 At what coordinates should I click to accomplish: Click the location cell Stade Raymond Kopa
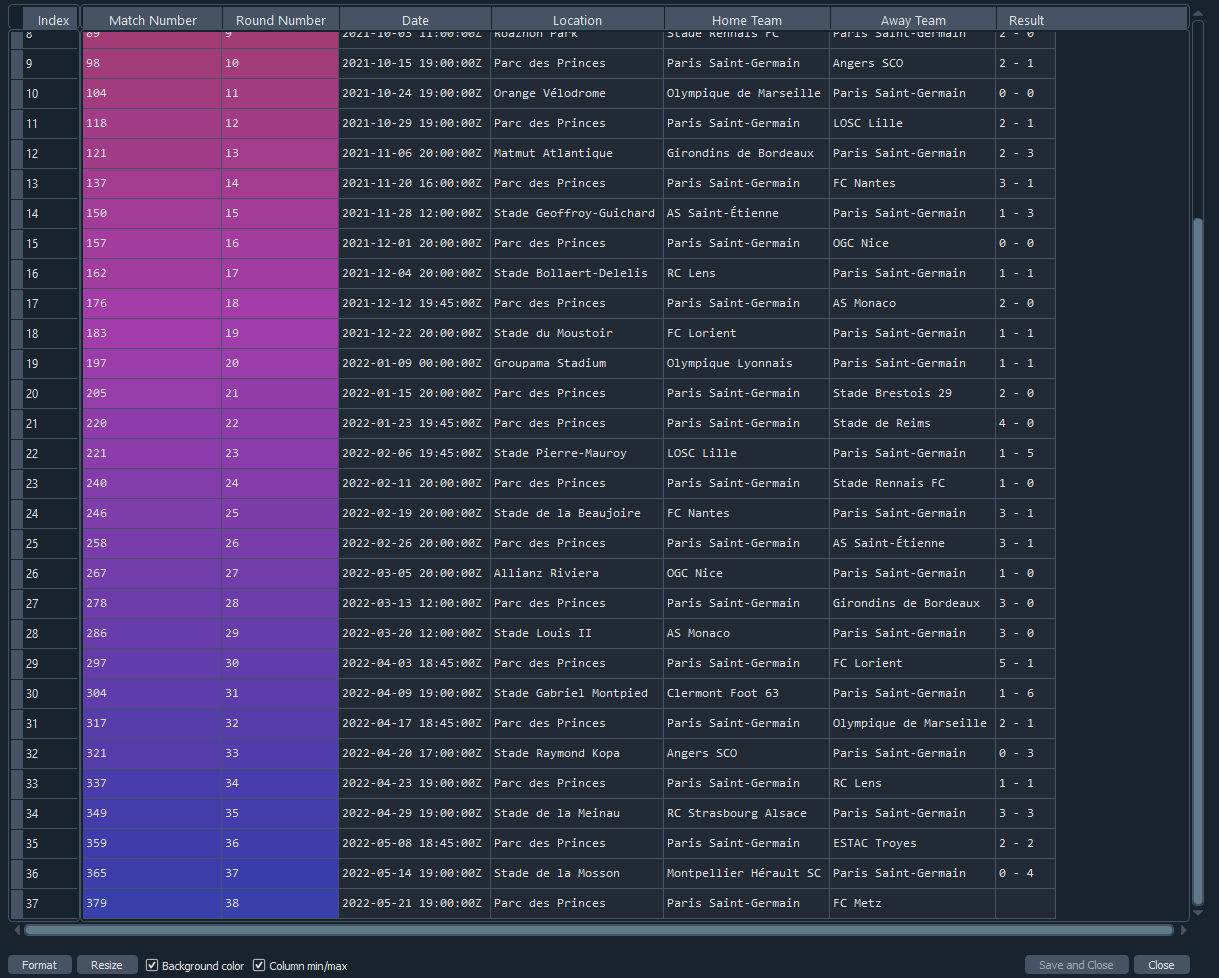[577, 753]
